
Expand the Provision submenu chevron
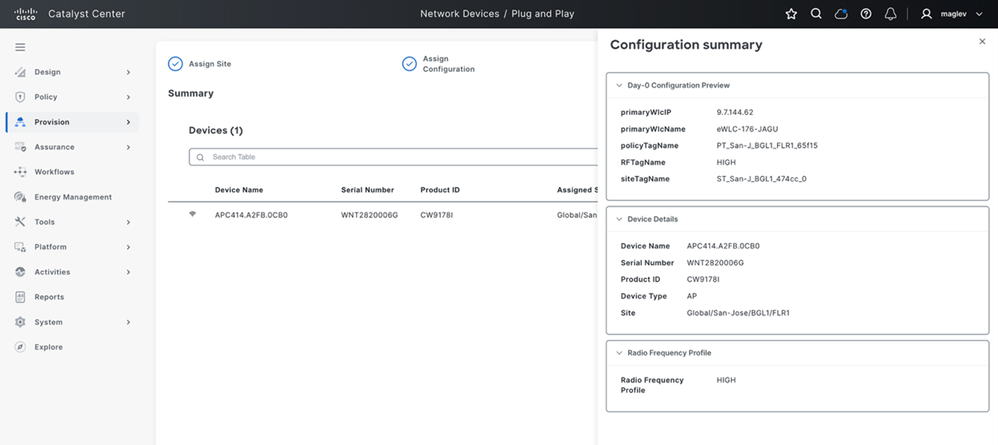(128, 122)
